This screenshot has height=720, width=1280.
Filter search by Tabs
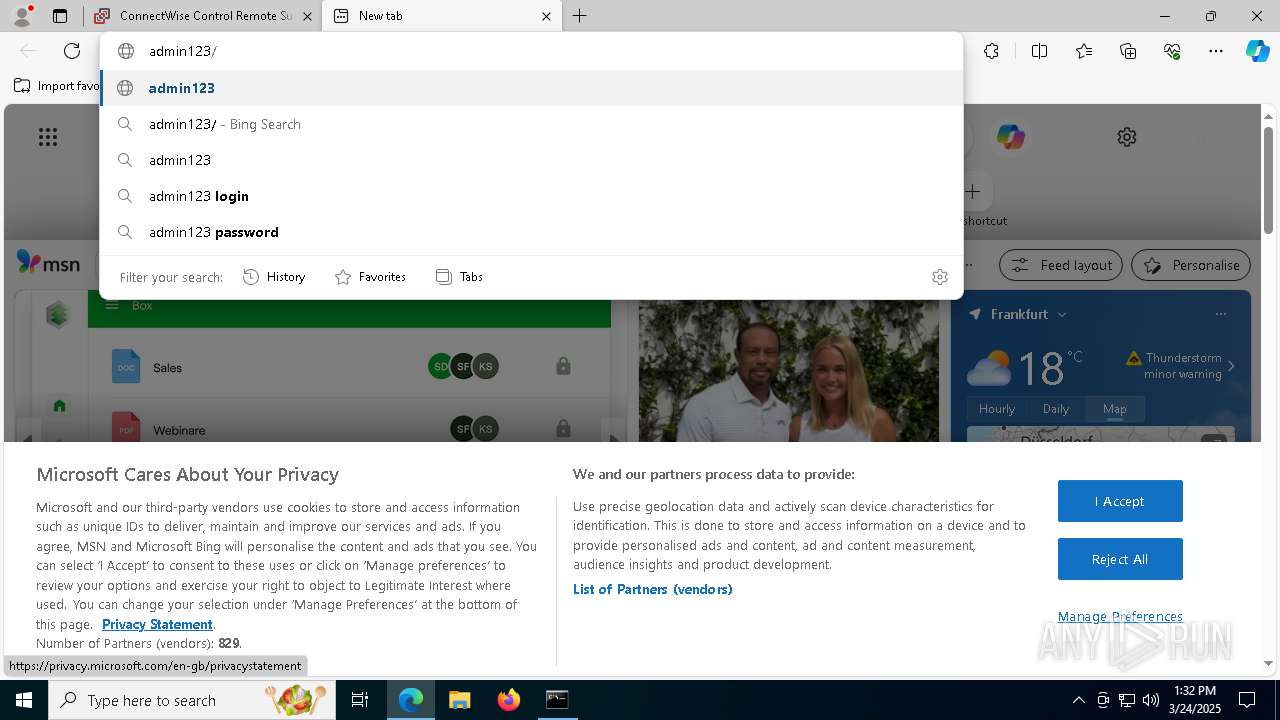[x=460, y=277]
